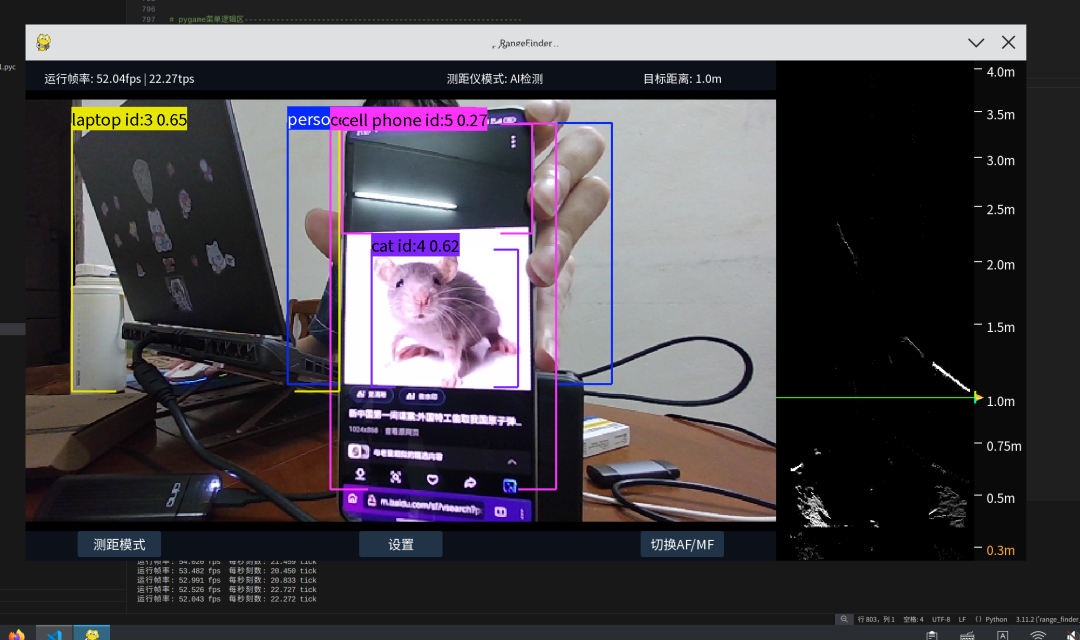The height and width of the screenshot is (640, 1080).
Task: Click the yellow target distance arrow marker
Action: pyautogui.click(x=978, y=398)
